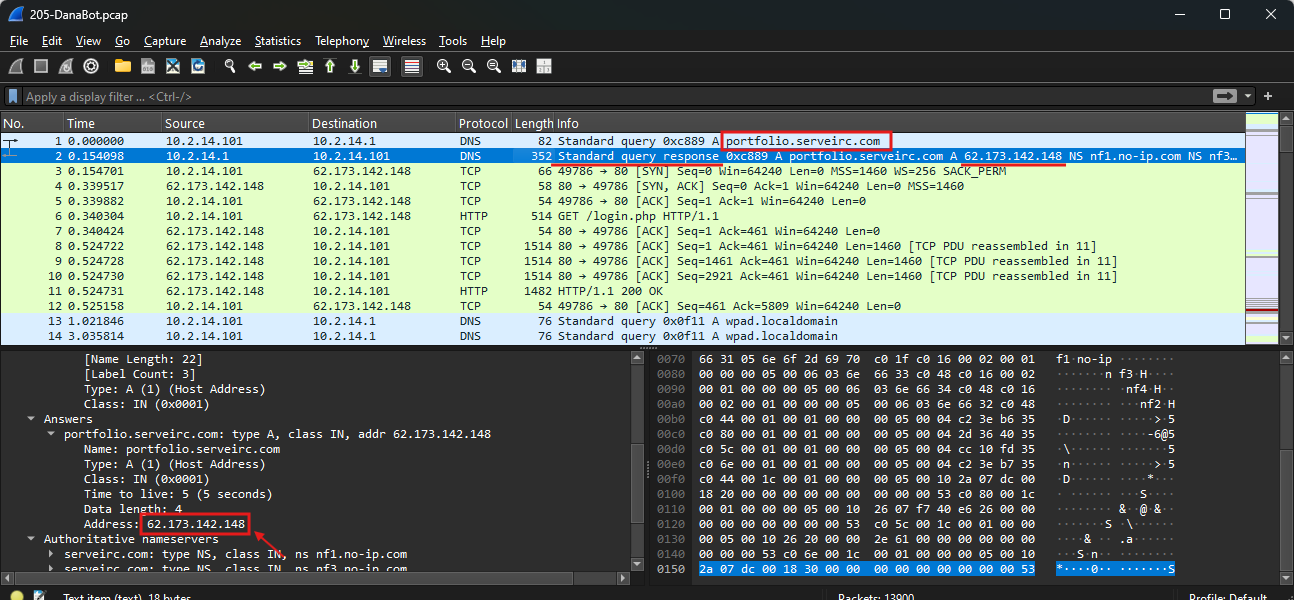Open the View menu
This screenshot has width=1294, height=600.
coord(88,41)
